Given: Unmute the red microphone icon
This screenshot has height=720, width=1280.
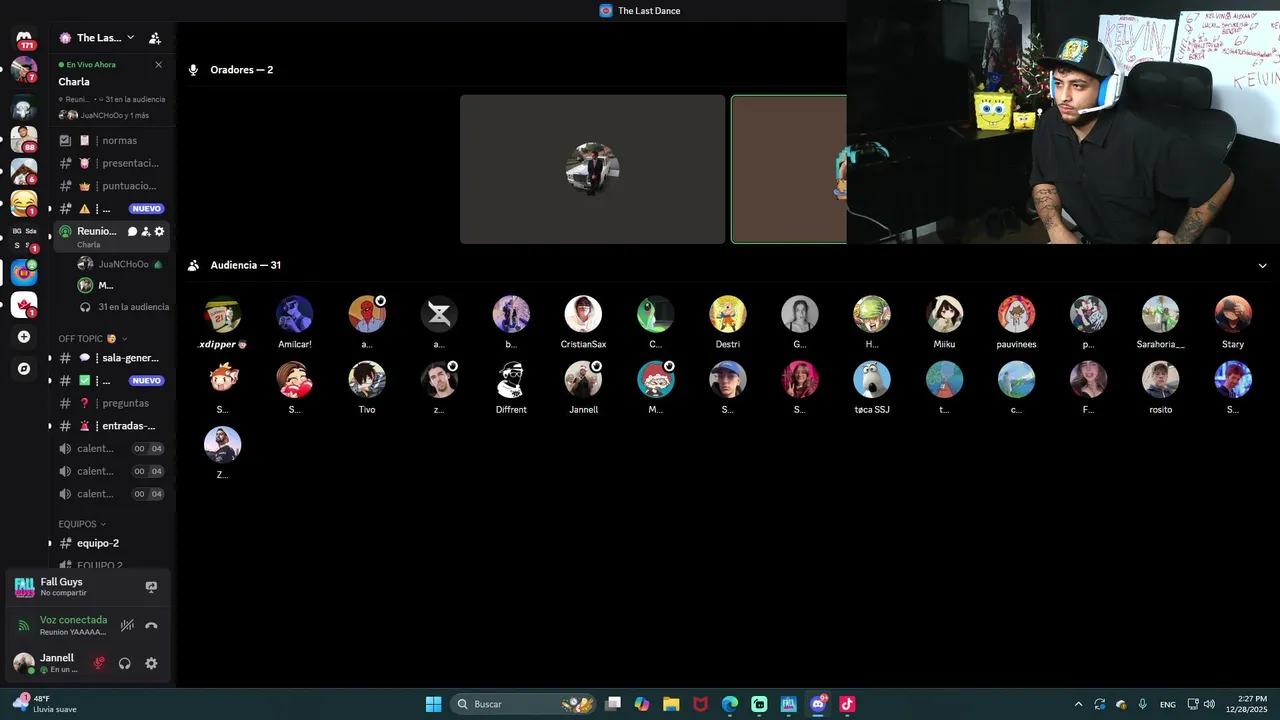Looking at the screenshot, I should 99,663.
